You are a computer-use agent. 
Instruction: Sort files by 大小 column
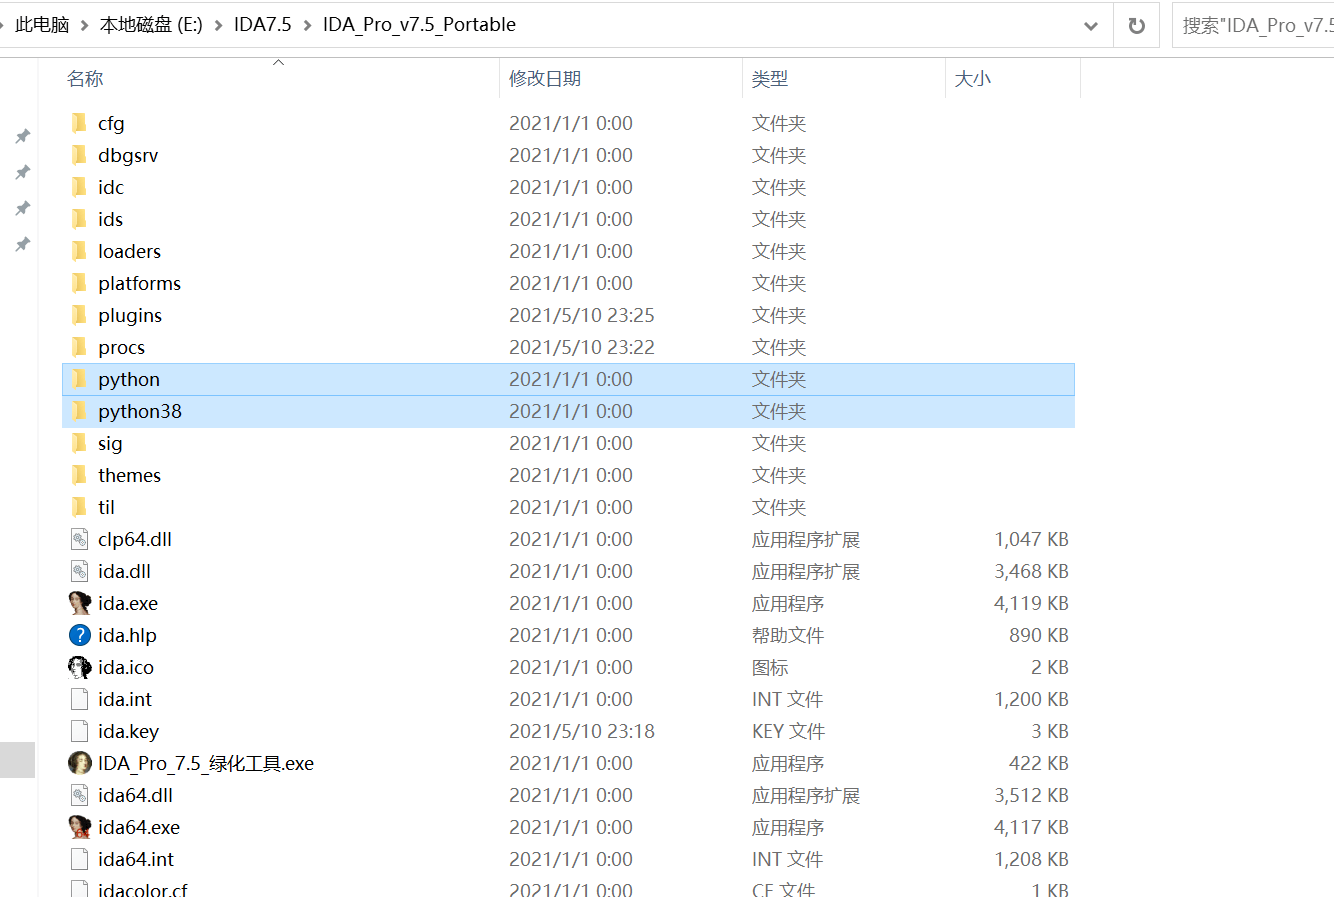tap(973, 79)
